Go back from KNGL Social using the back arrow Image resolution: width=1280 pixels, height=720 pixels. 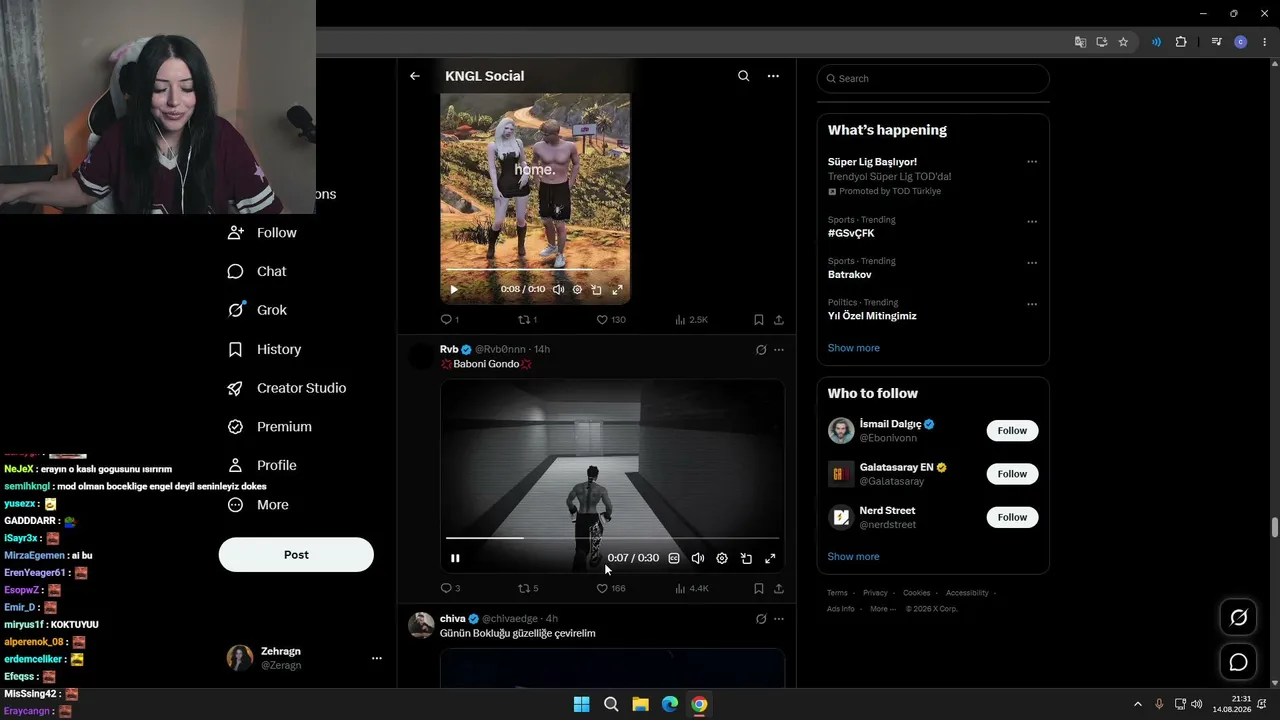(x=415, y=76)
